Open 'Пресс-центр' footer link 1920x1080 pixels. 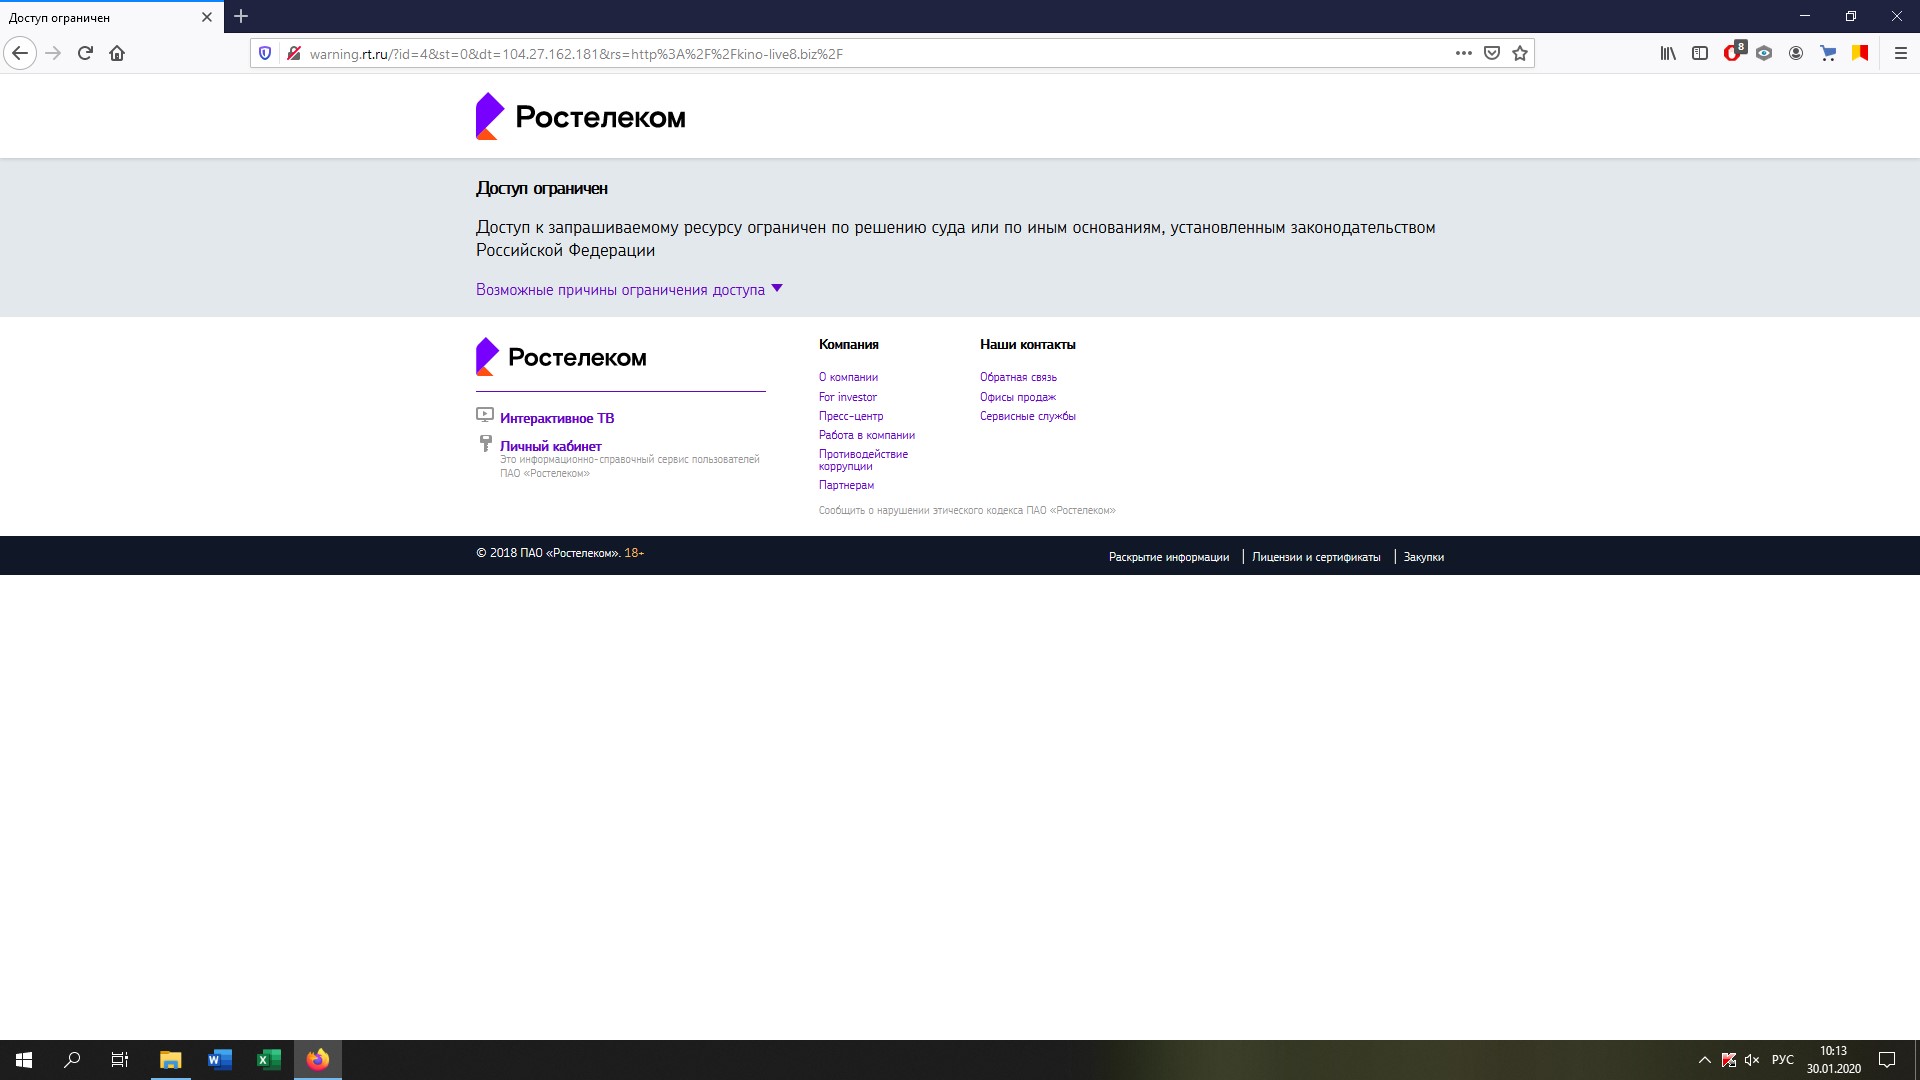coord(851,416)
